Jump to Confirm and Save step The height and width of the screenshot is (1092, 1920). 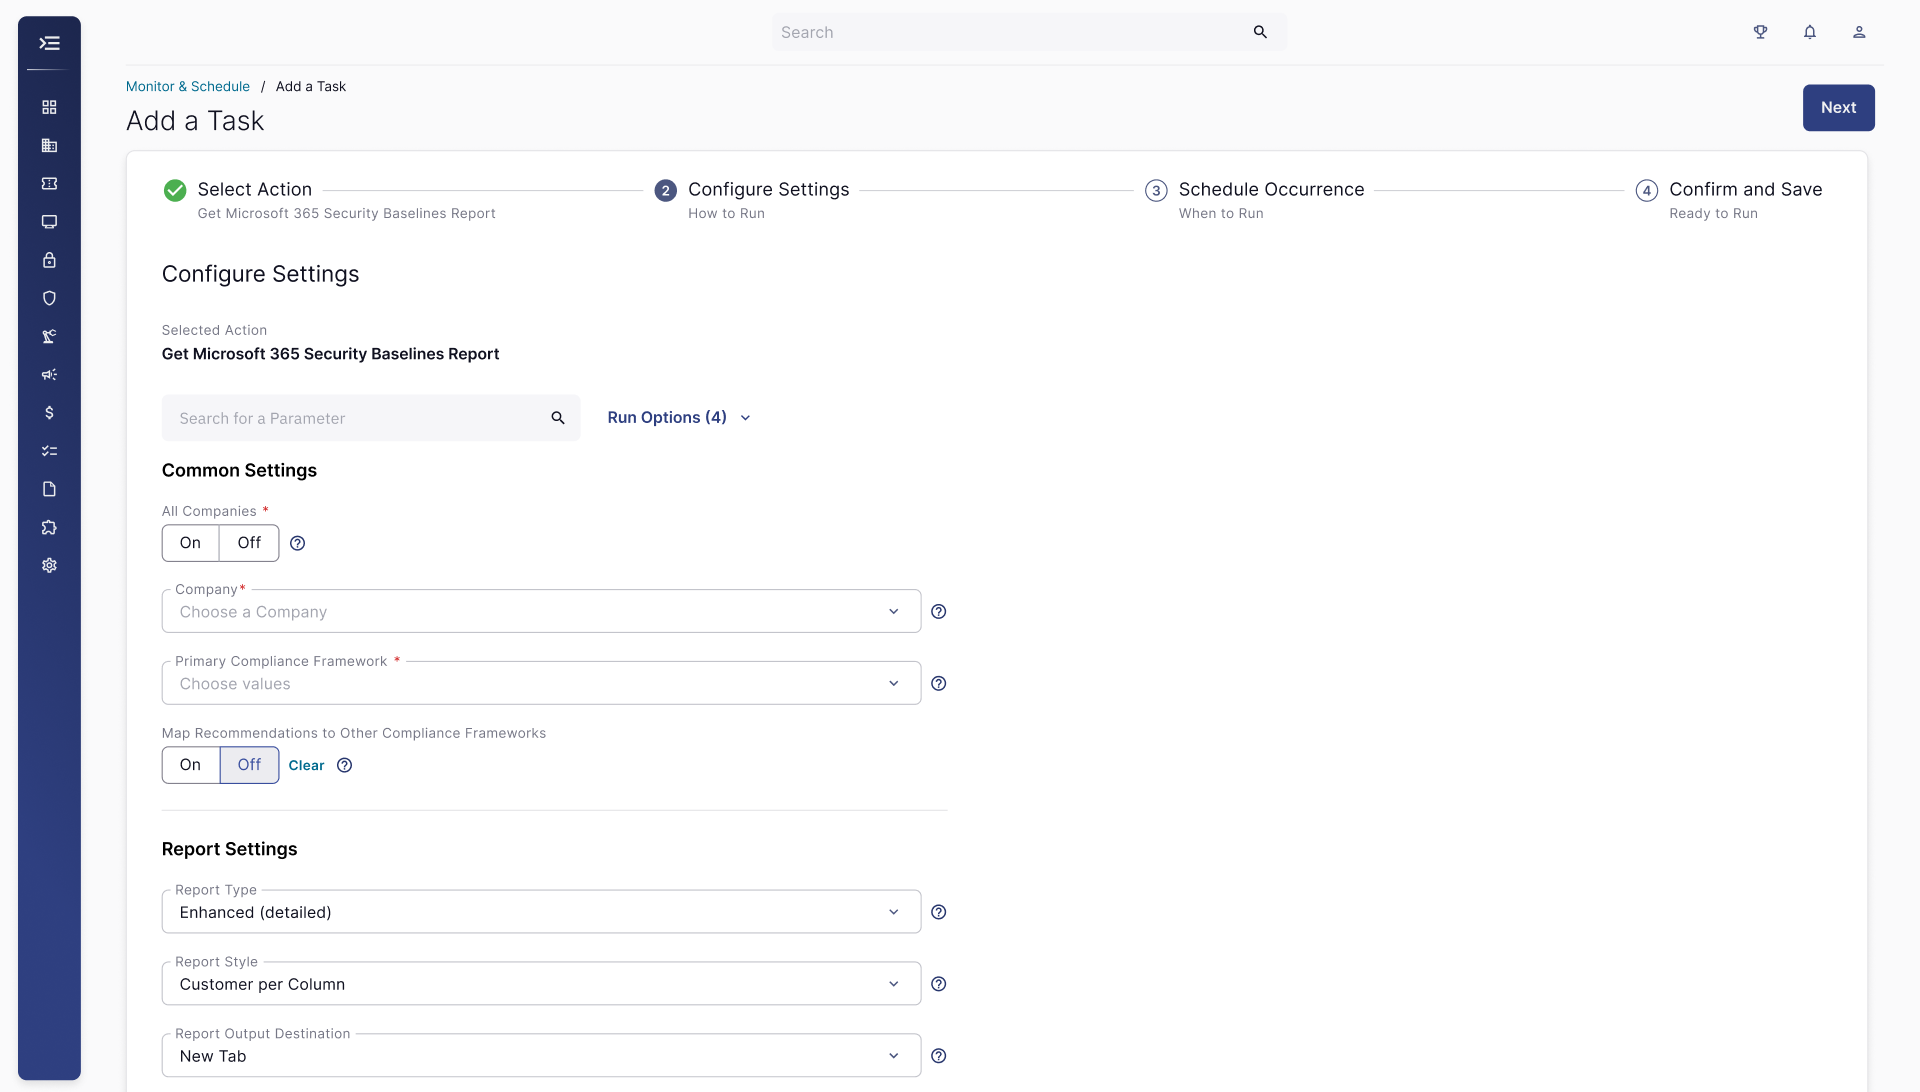[x=1745, y=189]
